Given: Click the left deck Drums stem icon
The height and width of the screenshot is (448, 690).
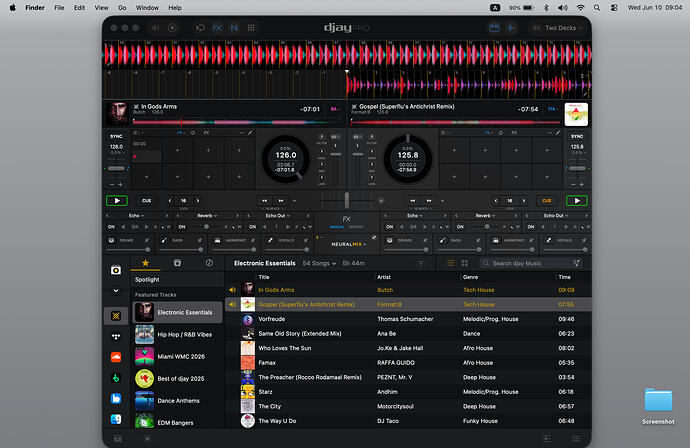Looking at the screenshot, I should (x=111, y=240).
